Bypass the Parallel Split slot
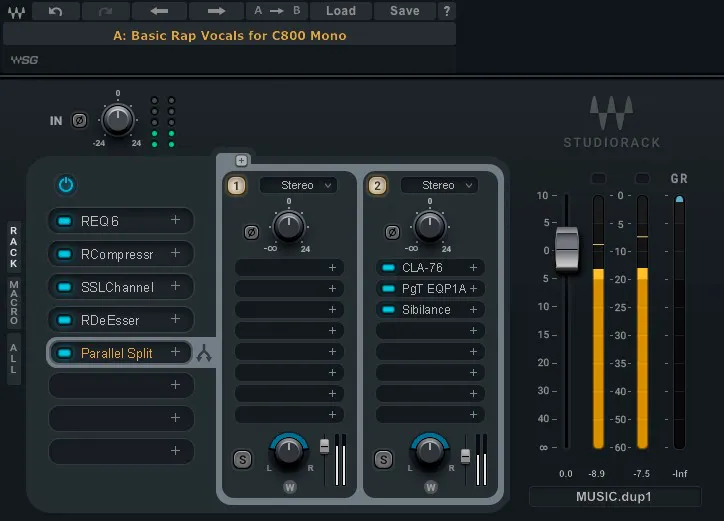The image size is (724, 521). (x=65, y=353)
